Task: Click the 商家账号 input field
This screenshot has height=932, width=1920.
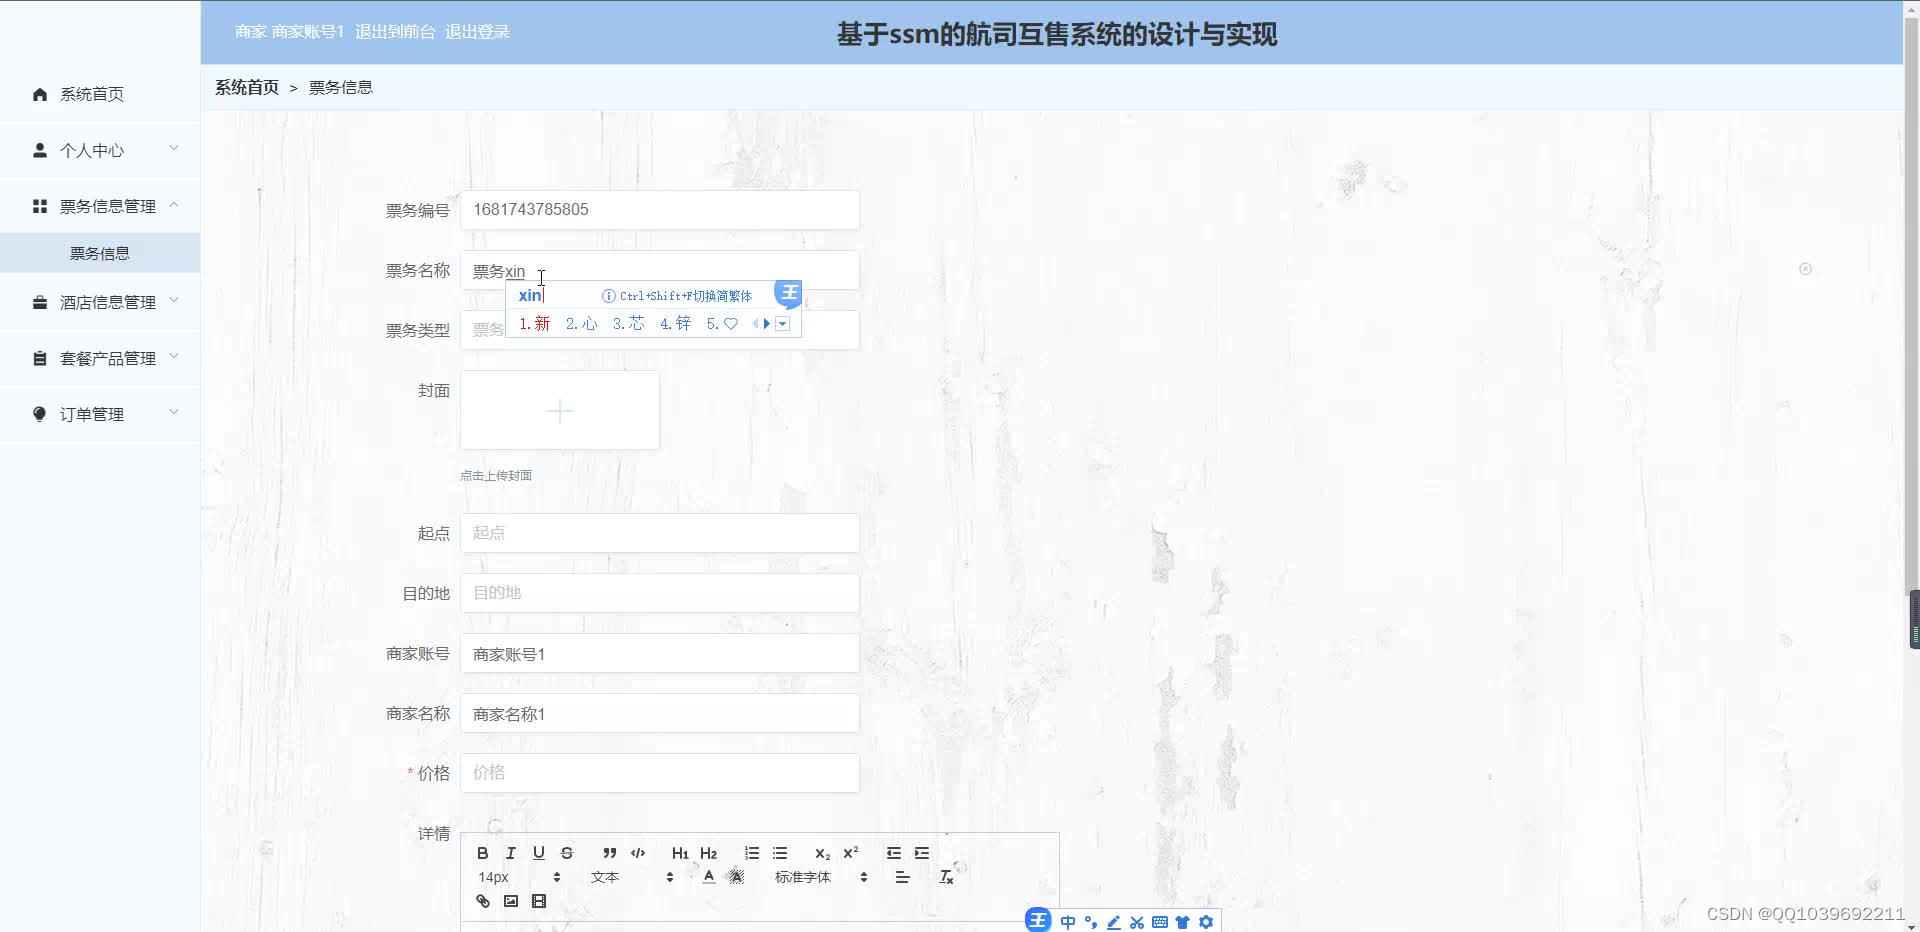Action: pyautogui.click(x=659, y=653)
